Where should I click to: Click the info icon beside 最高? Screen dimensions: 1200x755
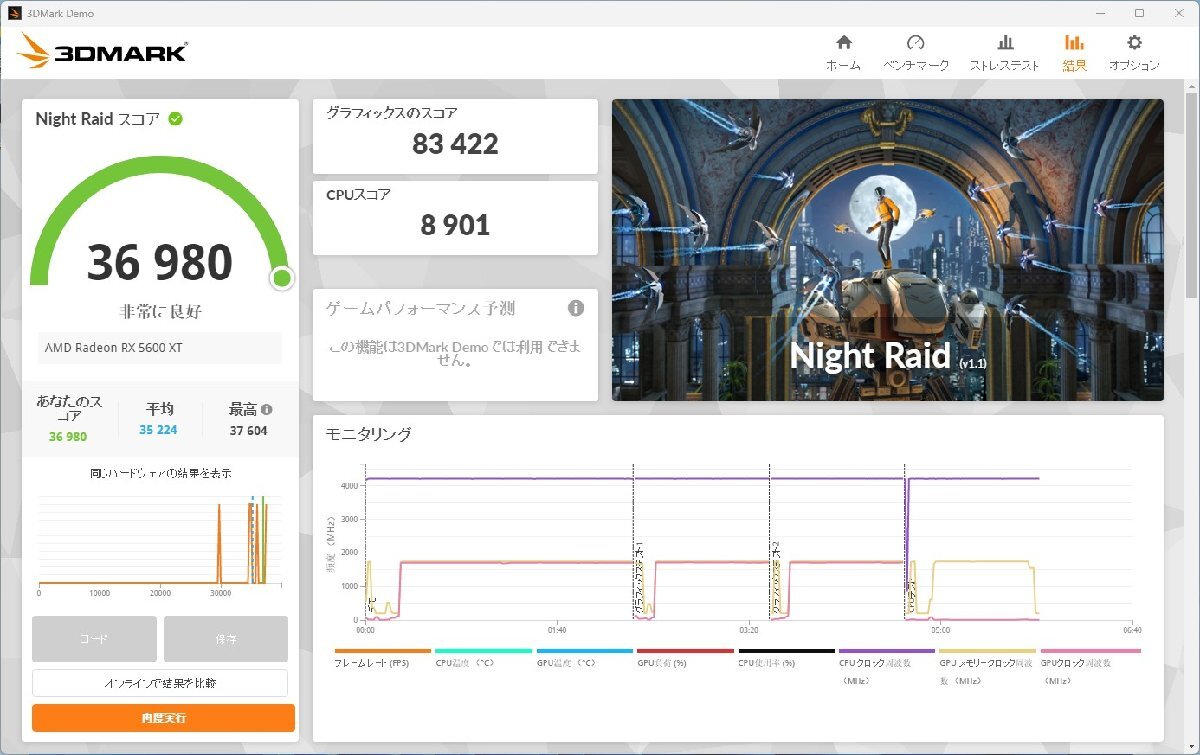[267, 409]
